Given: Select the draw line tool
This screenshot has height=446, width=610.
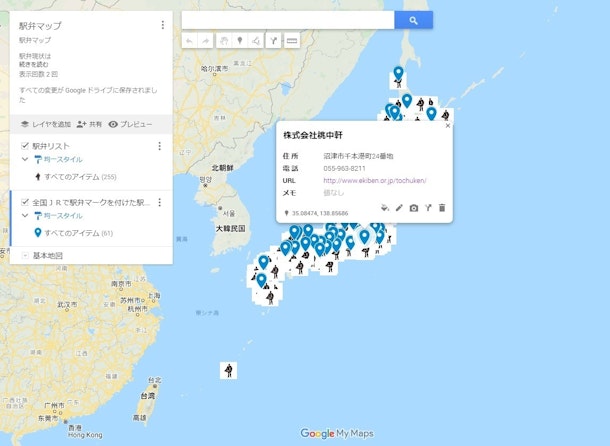Looking at the screenshot, I should pyautogui.click(x=257, y=40).
